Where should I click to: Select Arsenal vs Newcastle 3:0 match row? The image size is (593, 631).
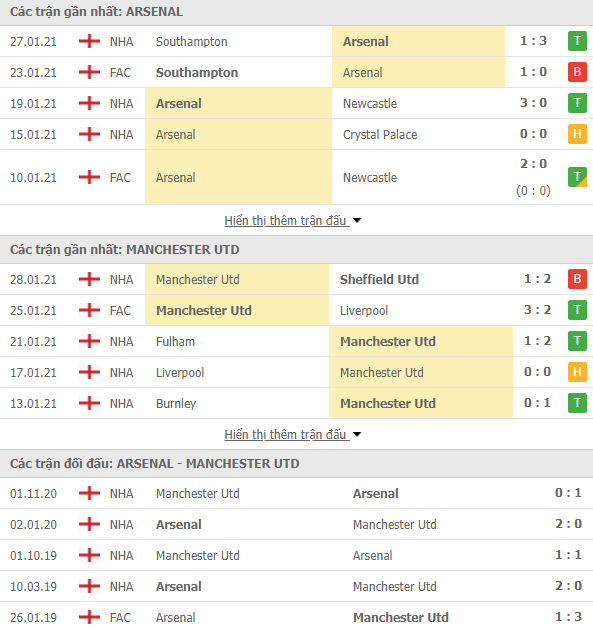pos(296,103)
